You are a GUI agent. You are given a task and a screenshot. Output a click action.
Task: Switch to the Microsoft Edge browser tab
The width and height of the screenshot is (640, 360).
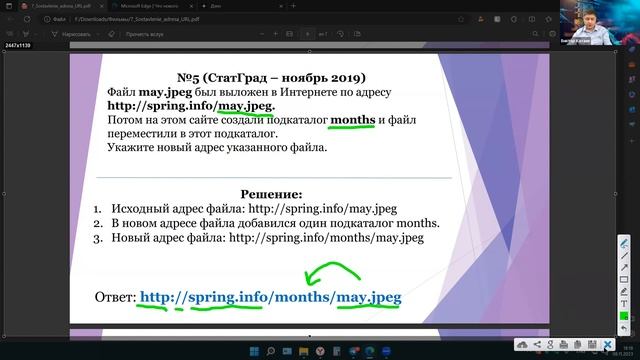pyautogui.click(x=149, y=6)
